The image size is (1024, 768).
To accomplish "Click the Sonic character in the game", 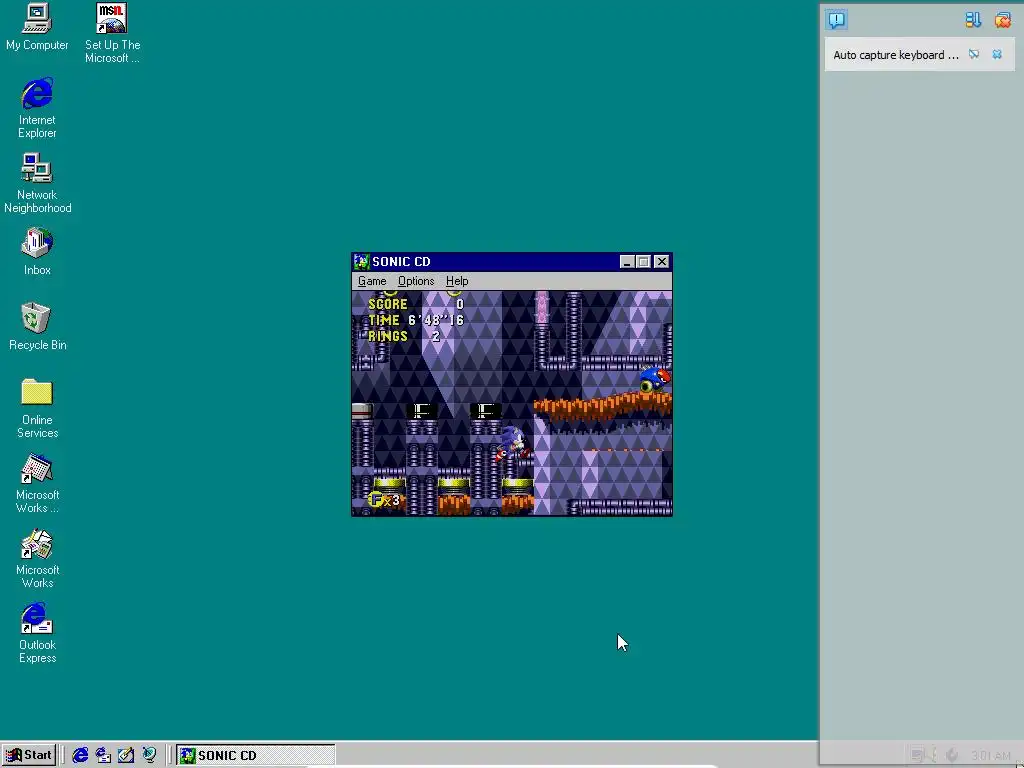I will point(513,443).
